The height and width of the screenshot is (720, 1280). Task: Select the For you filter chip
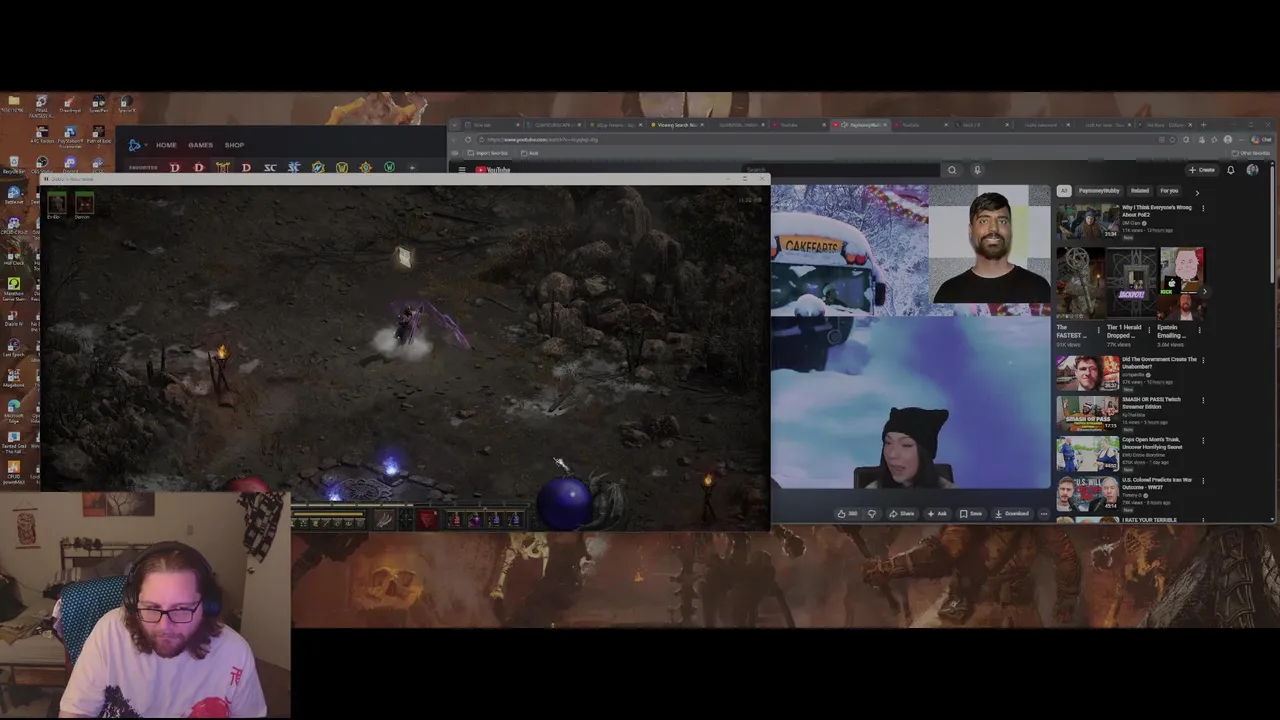1169,191
